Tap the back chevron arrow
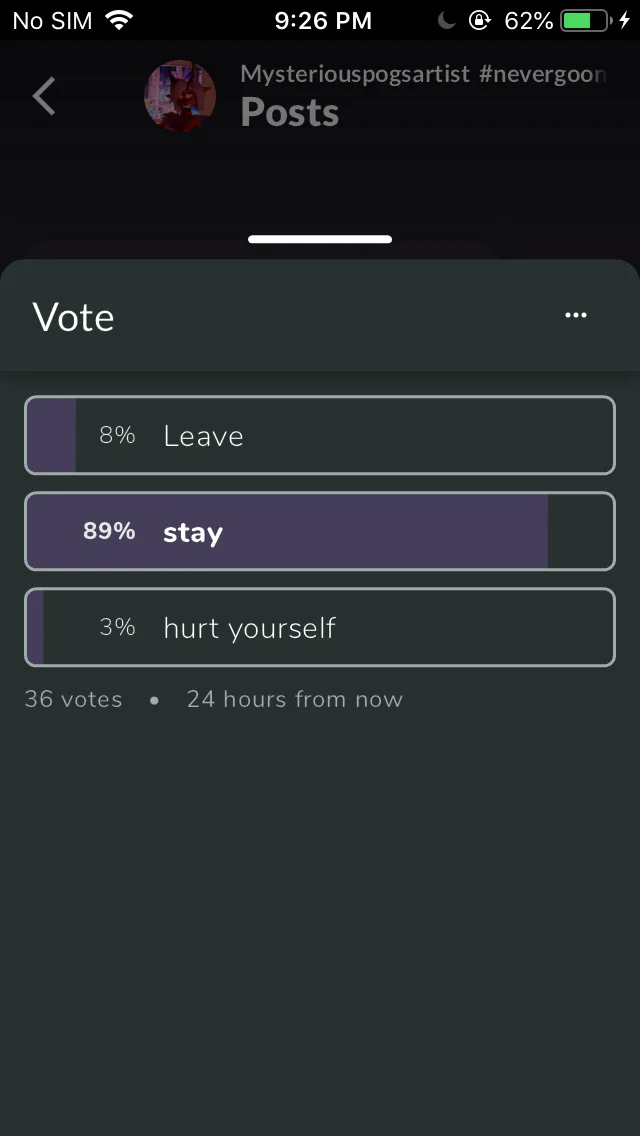This screenshot has height=1136, width=640. pyautogui.click(x=44, y=97)
